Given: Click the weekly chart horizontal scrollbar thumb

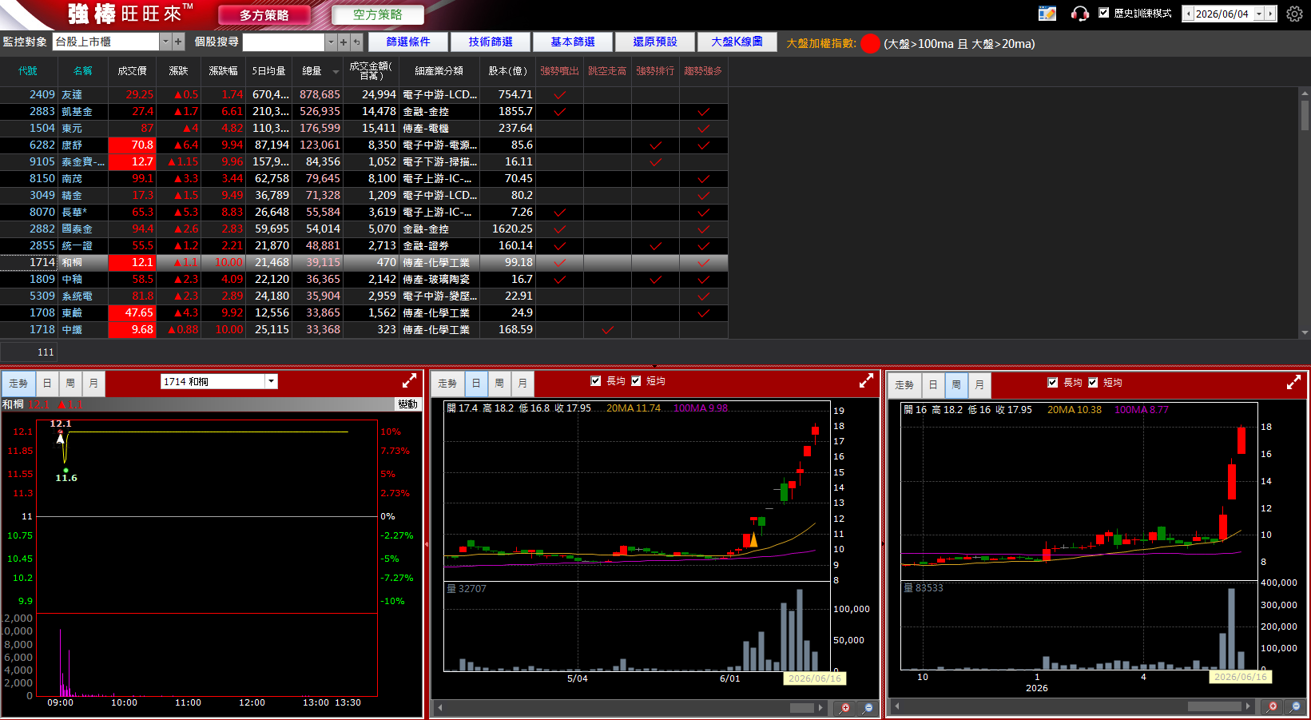Looking at the screenshot, I should [1214, 707].
